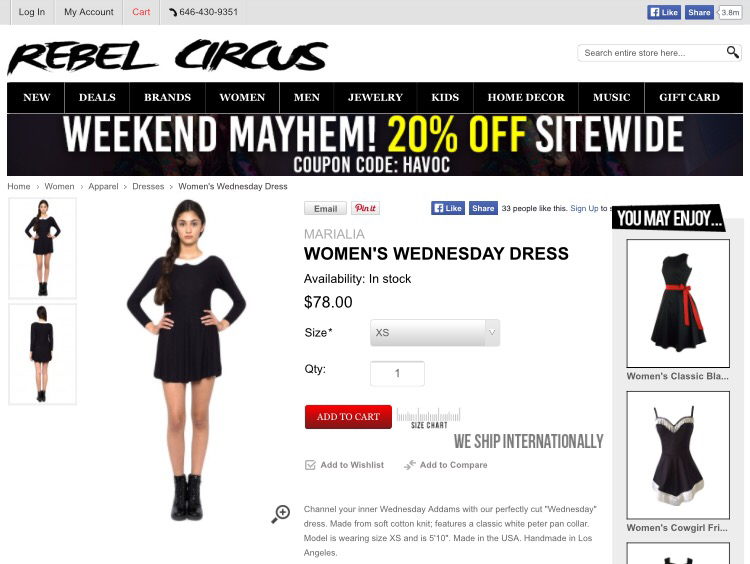The image size is (750, 564).
Task: Go to Dresses in the breadcrumb
Action: 148,187
